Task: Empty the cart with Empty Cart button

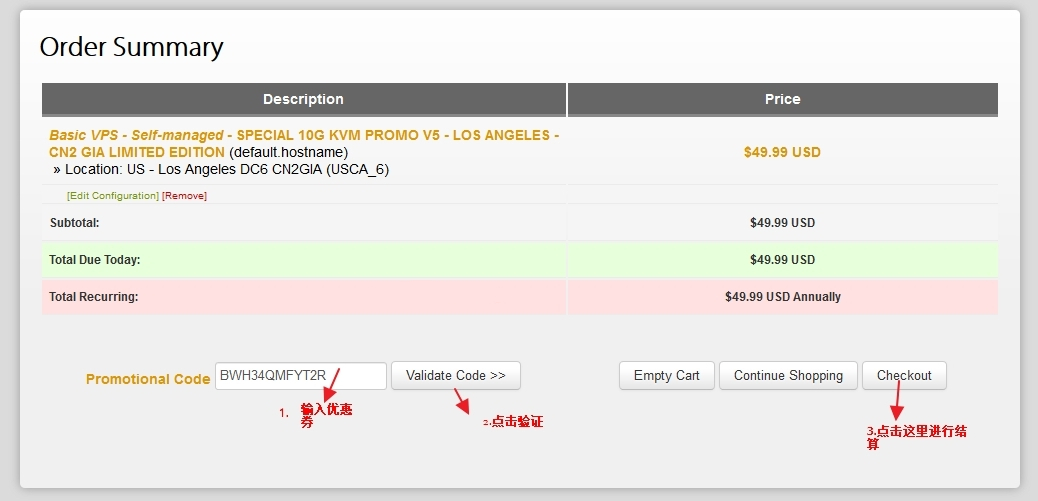Action: coord(667,375)
